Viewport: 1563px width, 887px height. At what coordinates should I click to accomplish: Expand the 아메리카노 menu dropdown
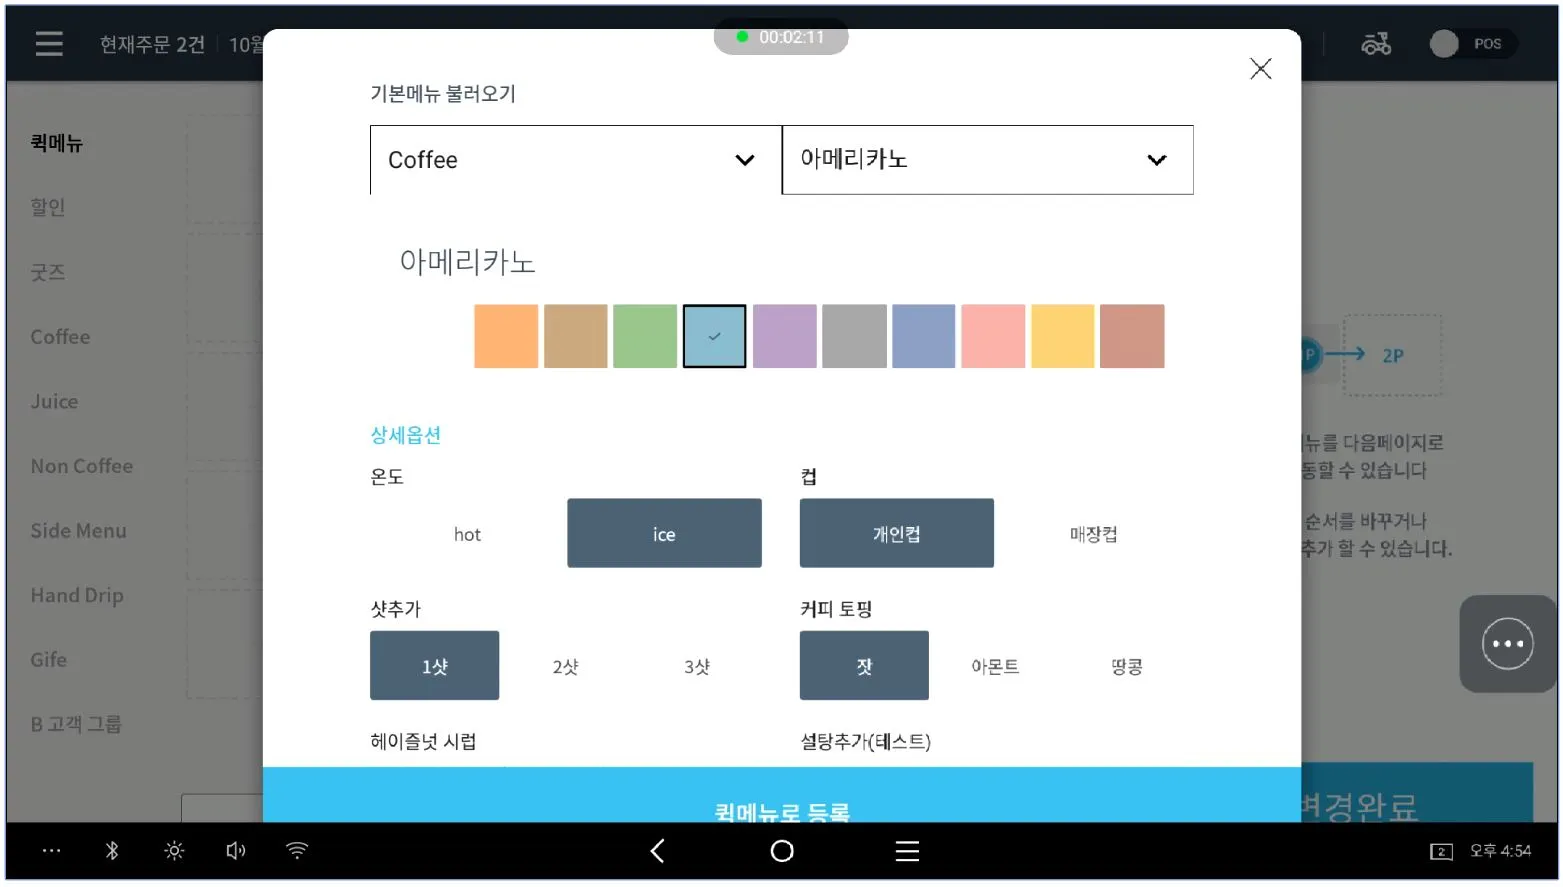[988, 160]
